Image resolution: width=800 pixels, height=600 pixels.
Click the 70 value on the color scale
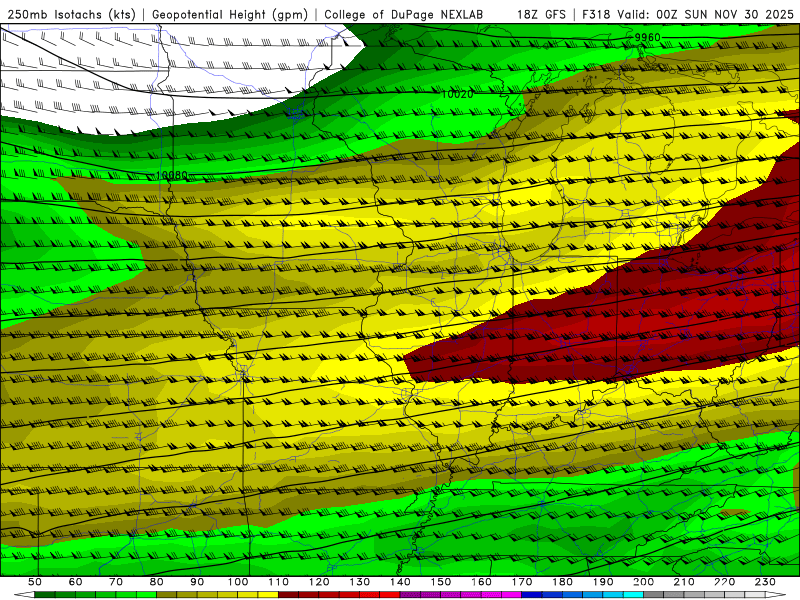tap(116, 582)
